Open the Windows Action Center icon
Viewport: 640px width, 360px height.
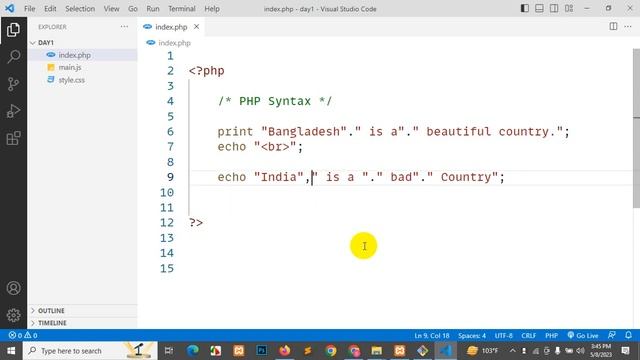[626, 351]
